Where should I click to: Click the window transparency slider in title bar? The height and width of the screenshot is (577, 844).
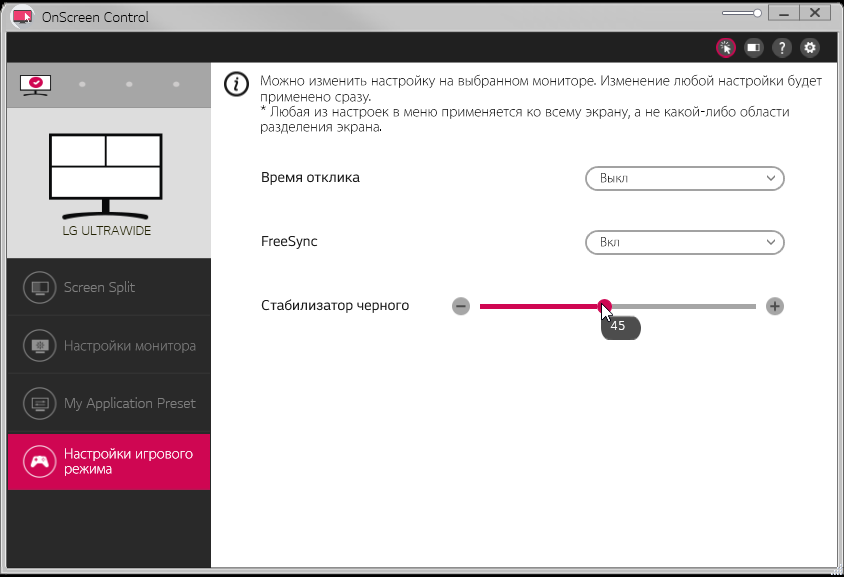pos(742,13)
